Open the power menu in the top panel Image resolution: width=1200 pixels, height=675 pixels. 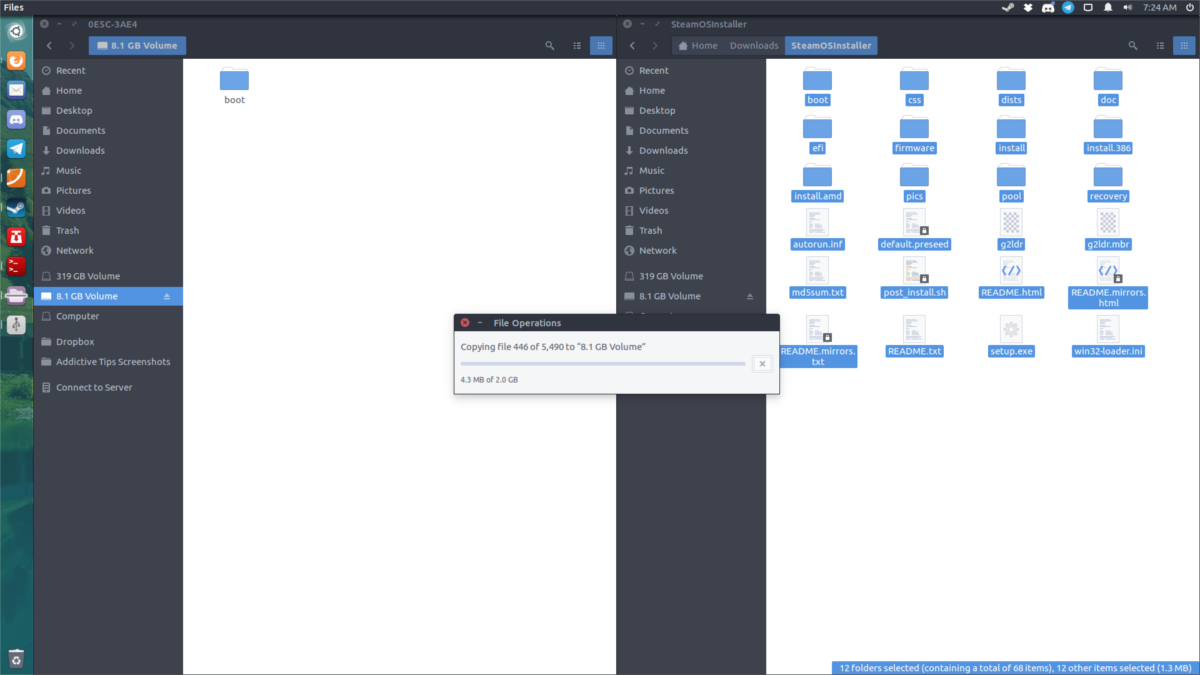pos(1188,7)
